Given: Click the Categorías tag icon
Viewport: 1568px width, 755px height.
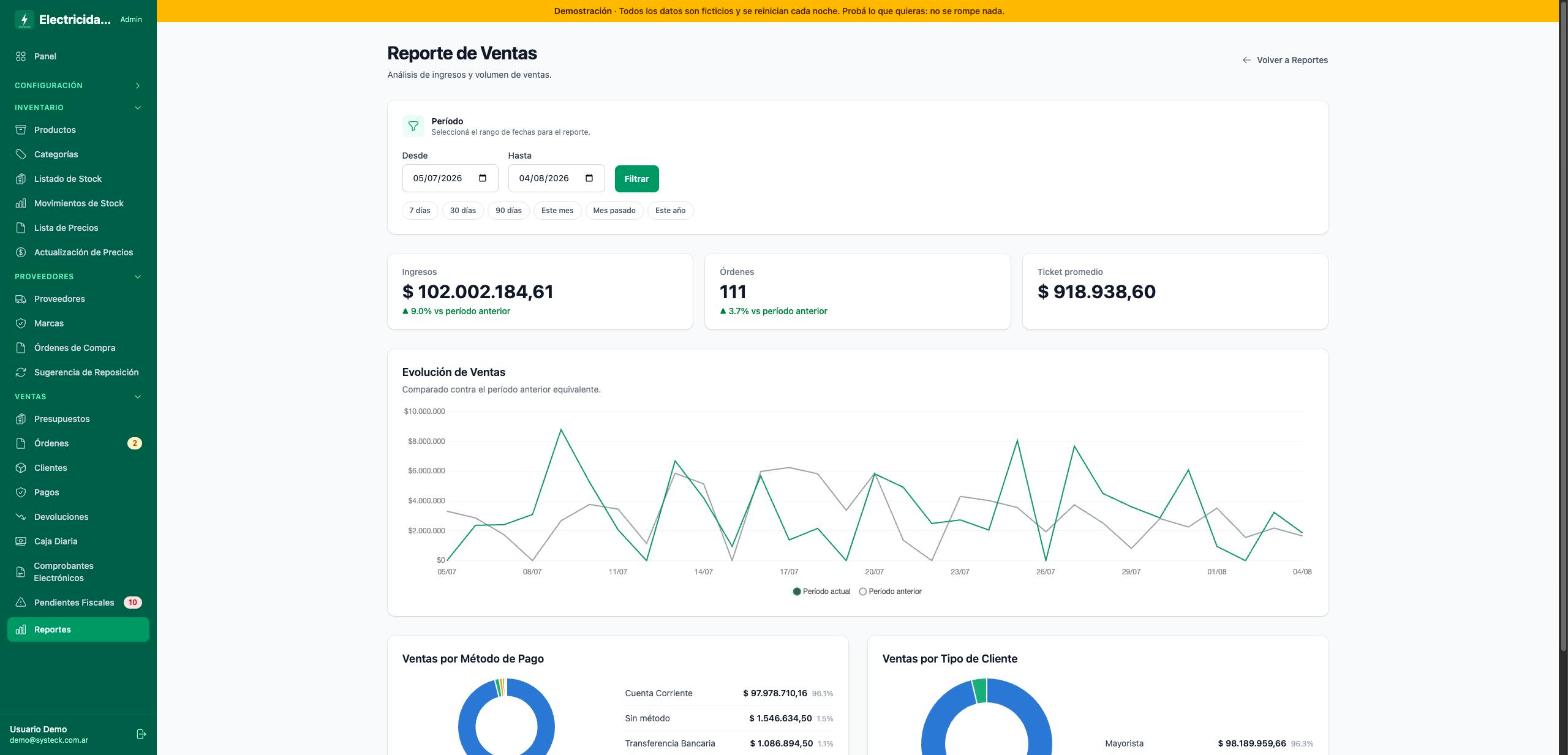Looking at the screenshot, I should pyautogui.click(x=20, y=154).
